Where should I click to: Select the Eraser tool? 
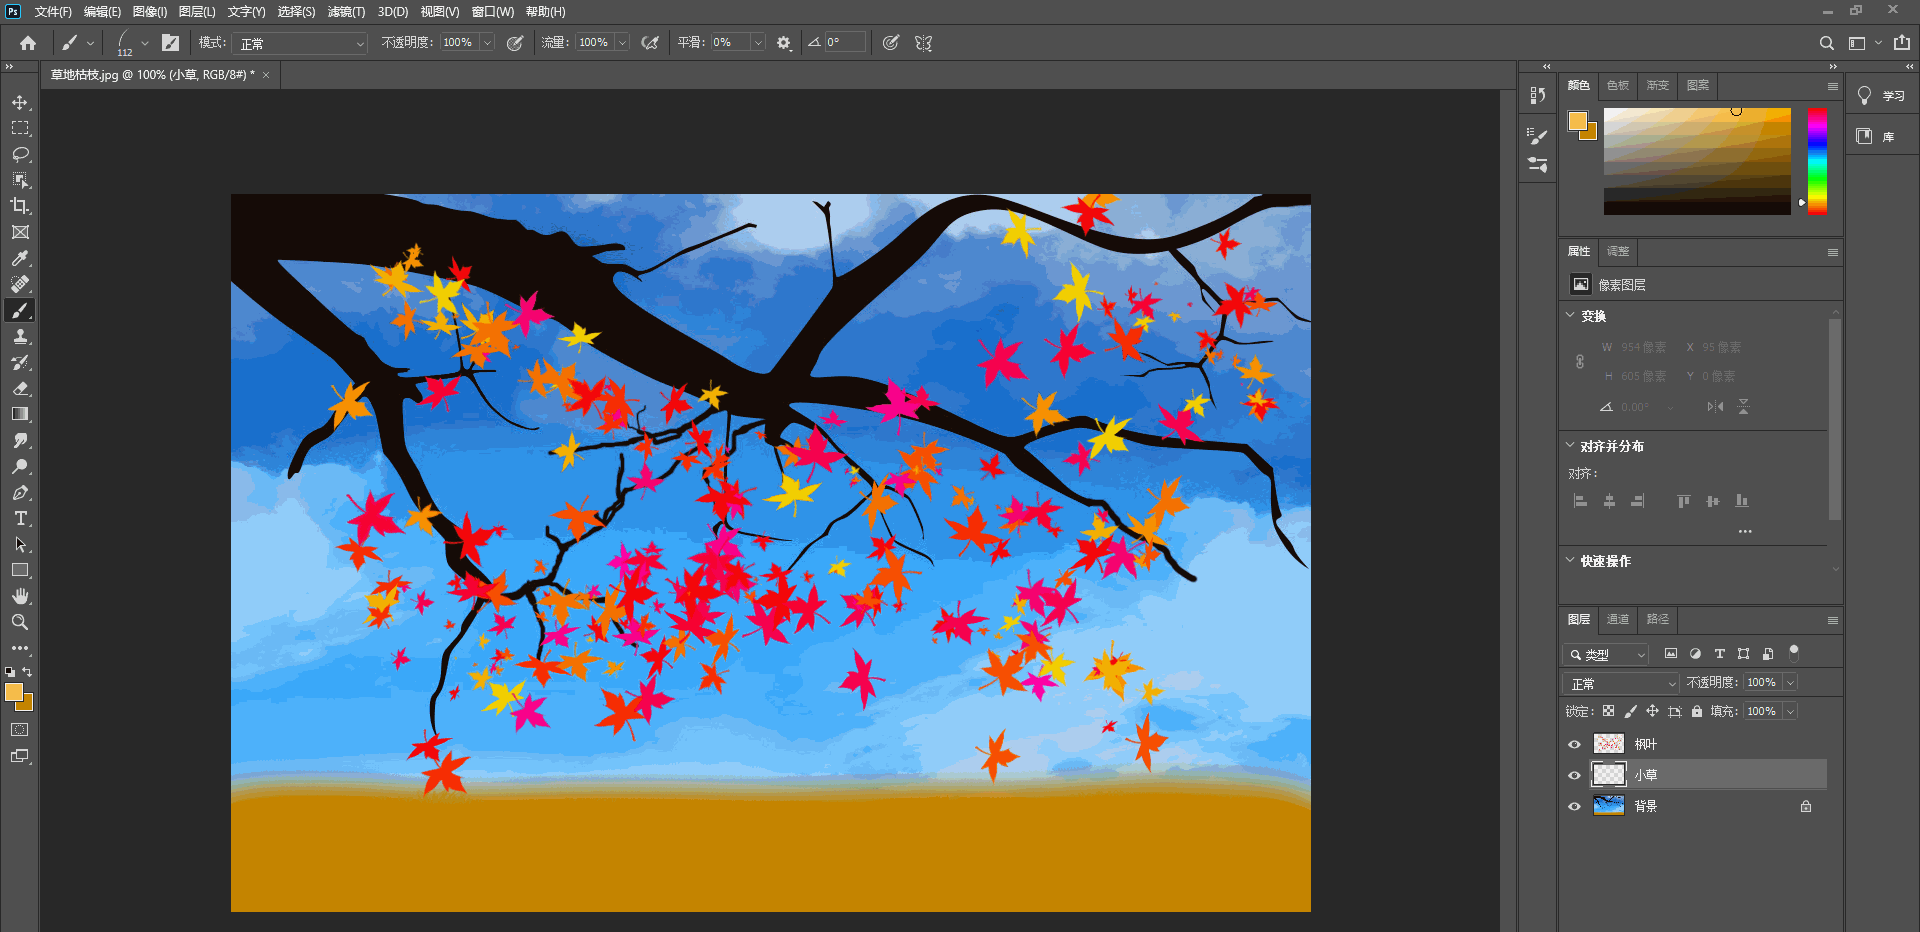pos(20,388)
